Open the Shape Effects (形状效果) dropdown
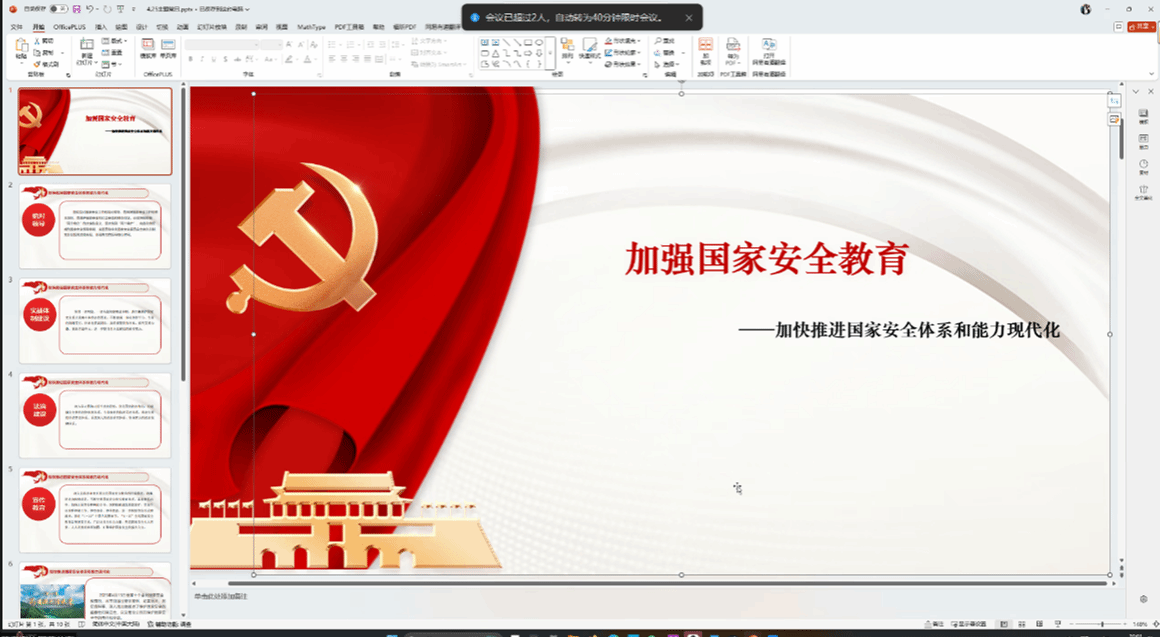 click(622, 64)
